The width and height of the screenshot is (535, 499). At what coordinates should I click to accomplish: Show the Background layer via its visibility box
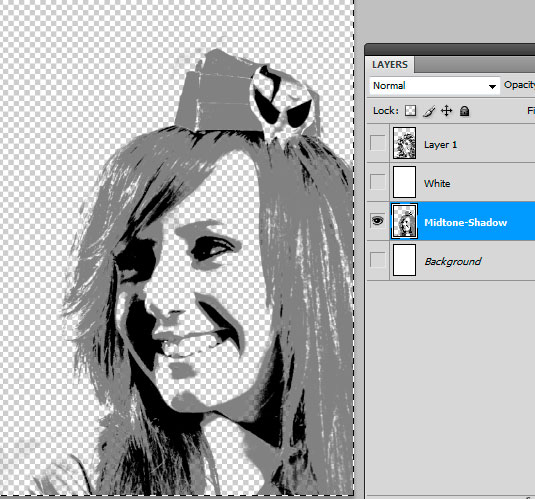click(x=377, y=260)
